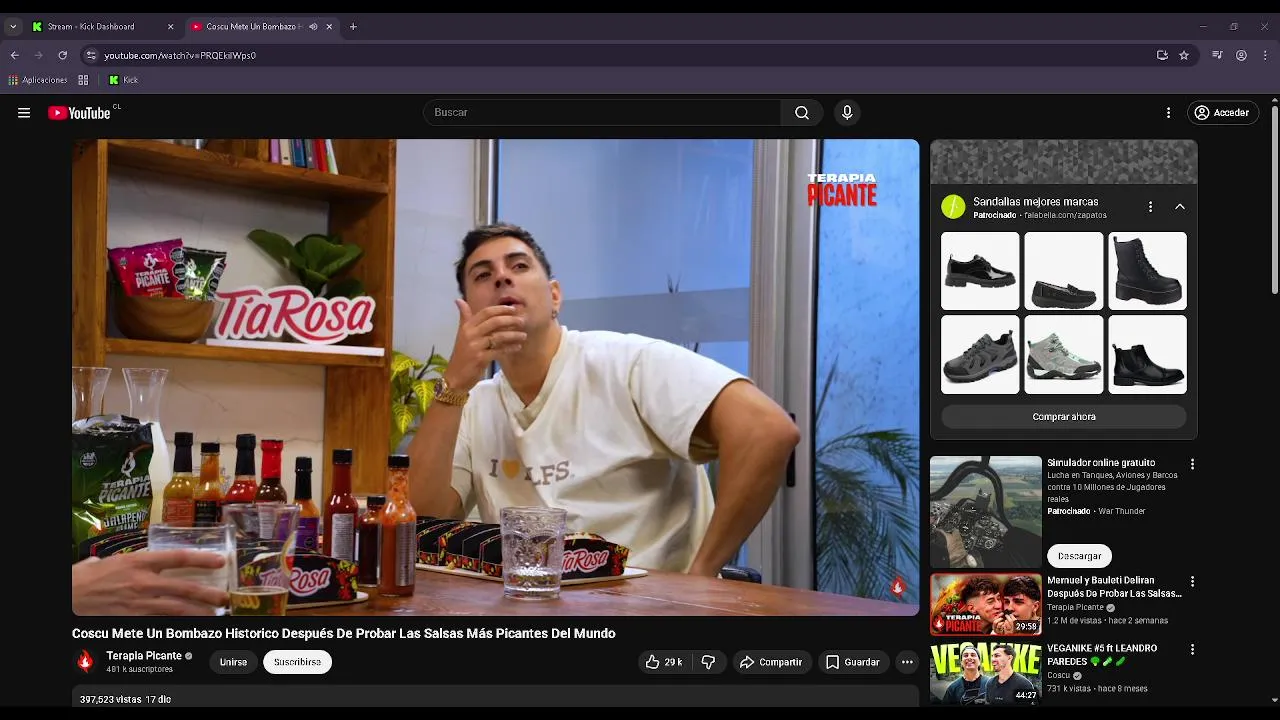Like the video with thumbs up icon

tap(663, 662)
